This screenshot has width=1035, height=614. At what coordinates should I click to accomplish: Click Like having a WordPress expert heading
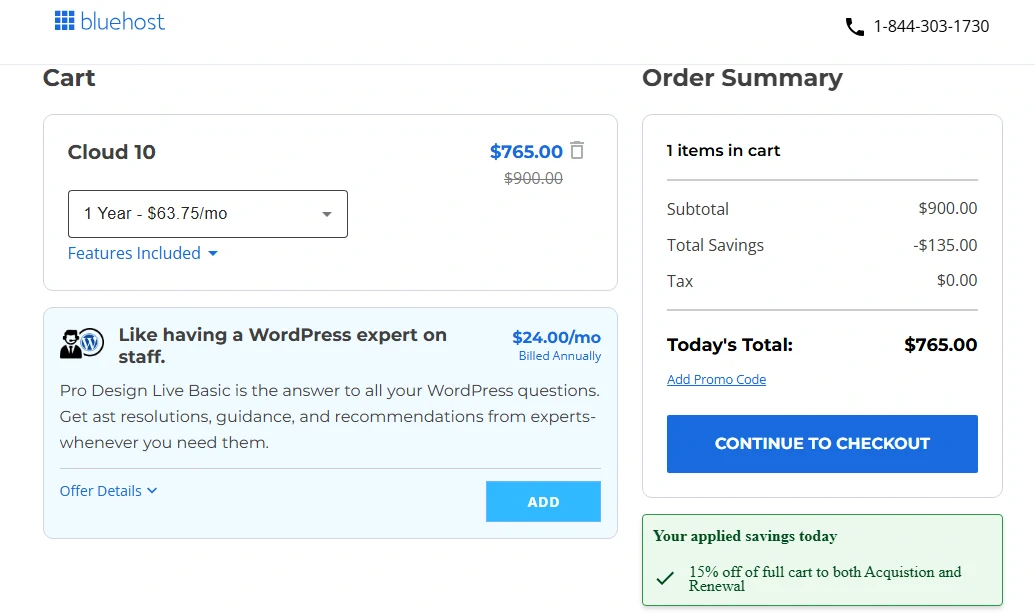[283, 345]
